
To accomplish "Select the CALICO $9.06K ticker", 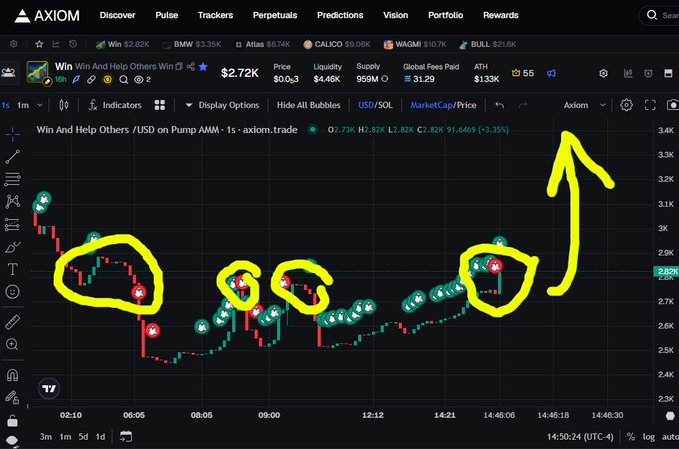I will 337,44.
